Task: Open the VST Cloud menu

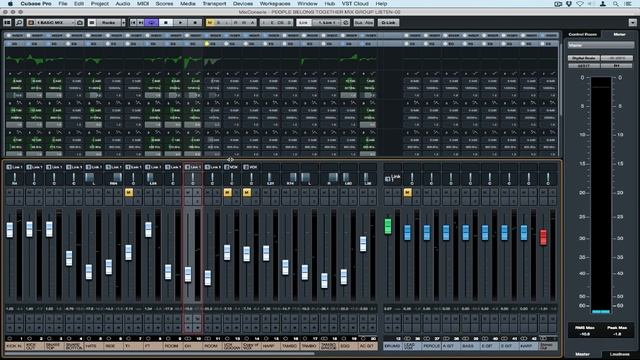Action: tap(355, 4)
